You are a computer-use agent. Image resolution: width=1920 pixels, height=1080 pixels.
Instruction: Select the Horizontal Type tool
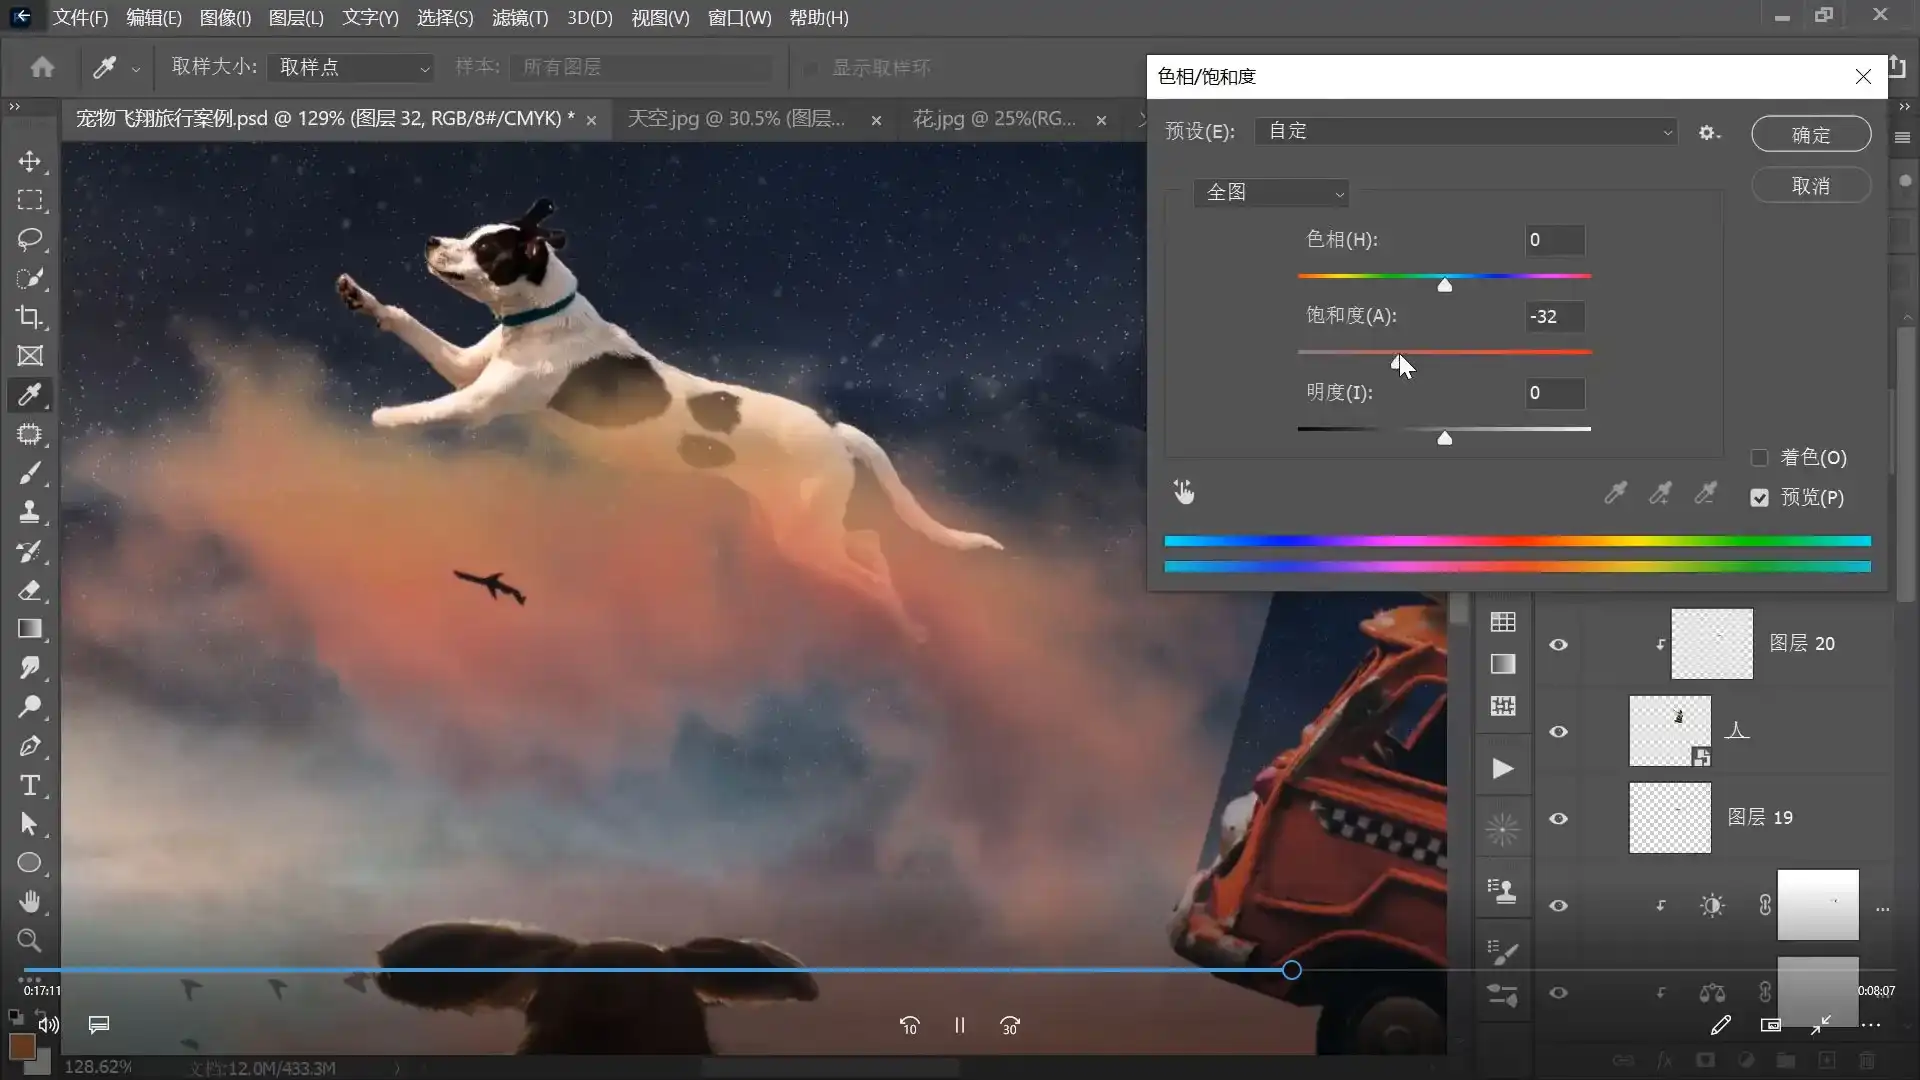(x=30, y=785)
